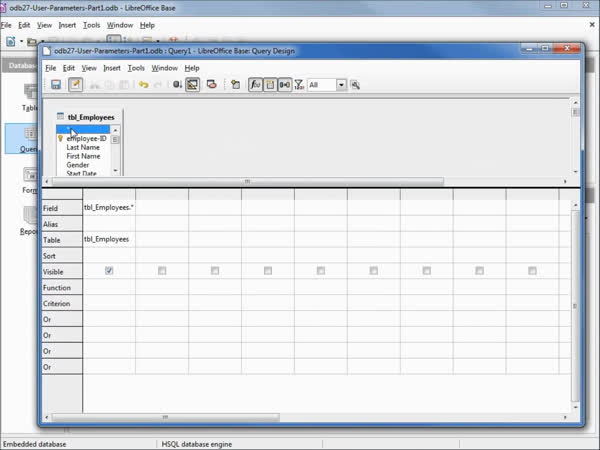Check Visible box in seventh grid column

427,271
